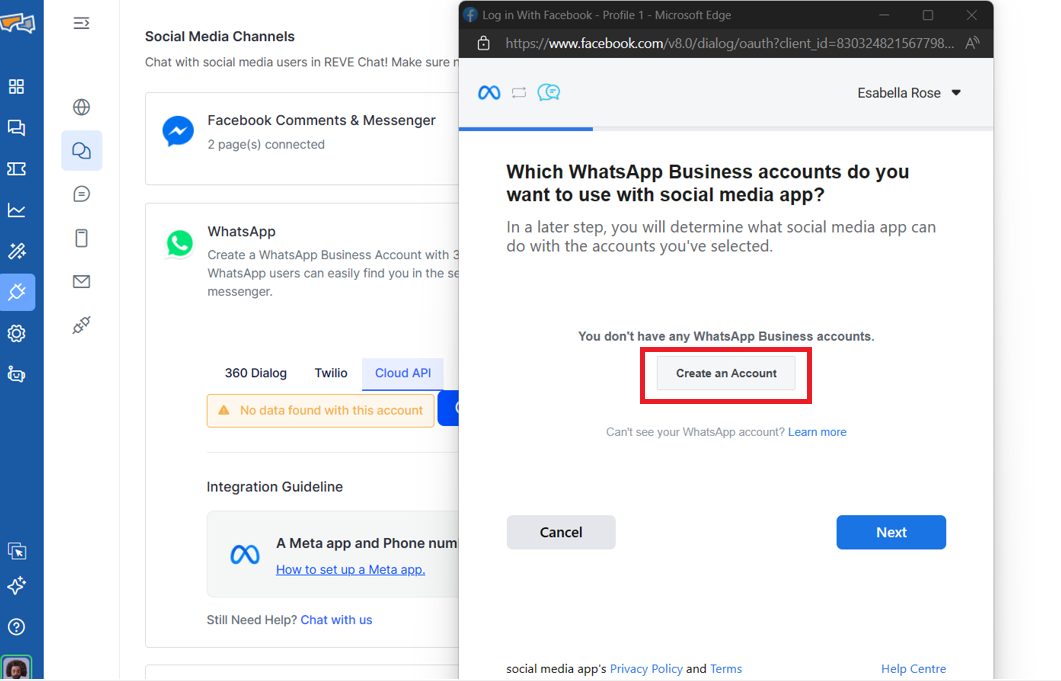Screen dimensions: 1061x681
Task: Collapse the secondary menu with hamburger icon
Action: pyautogui.click(x=81, y=24)
